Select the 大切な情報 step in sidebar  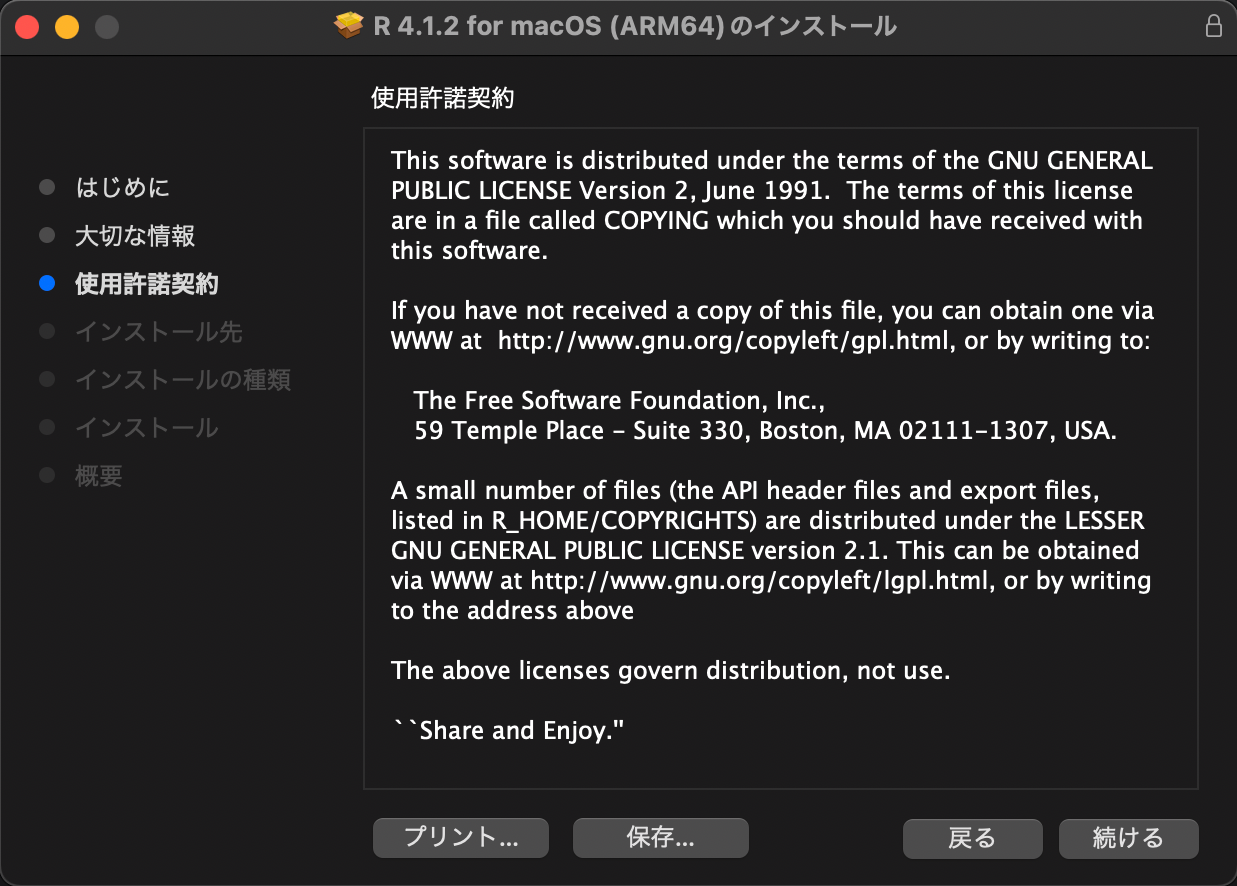135,236
